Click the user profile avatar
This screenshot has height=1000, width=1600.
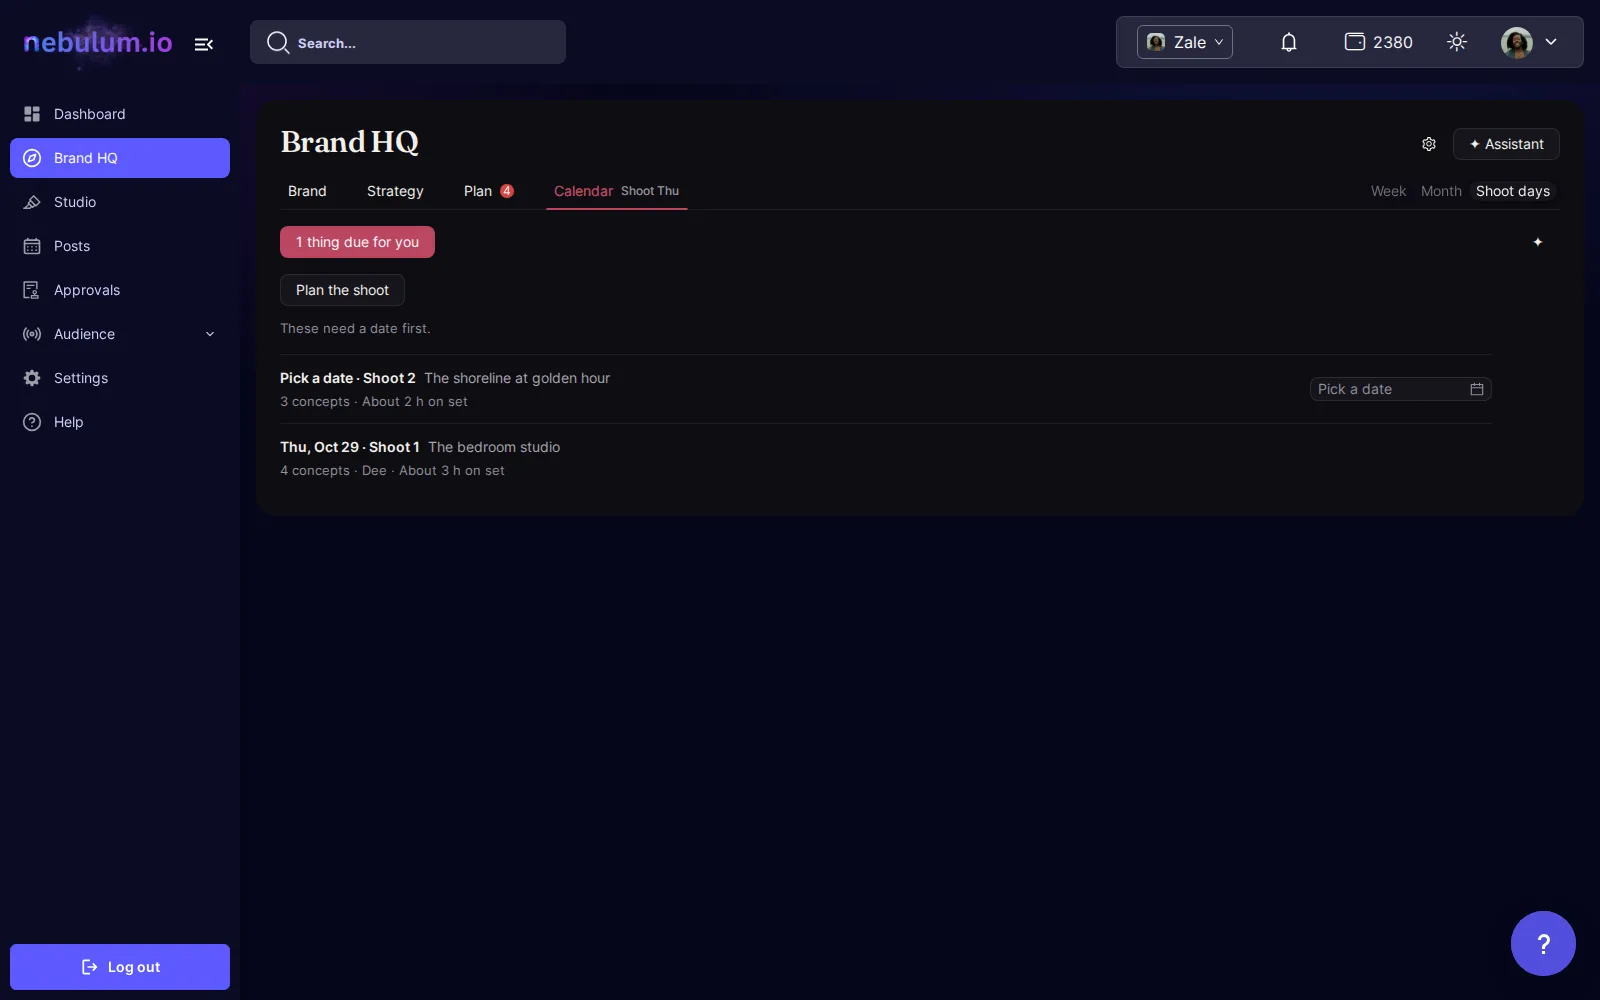1517,42
